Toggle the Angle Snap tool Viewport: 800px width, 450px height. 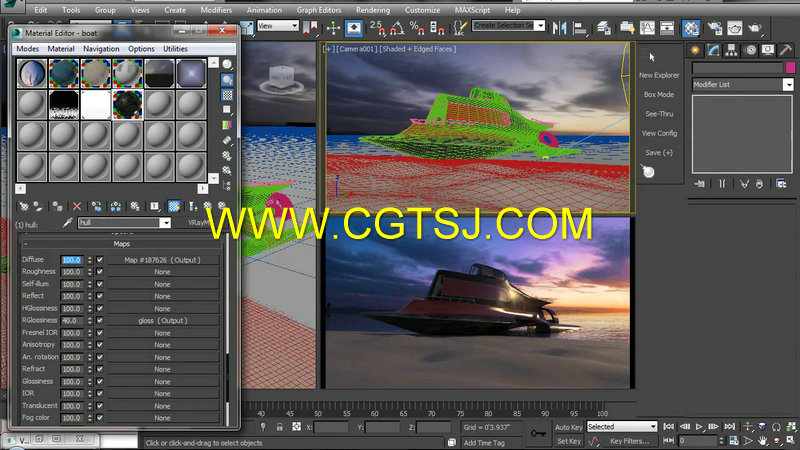[x=397, y=28]
